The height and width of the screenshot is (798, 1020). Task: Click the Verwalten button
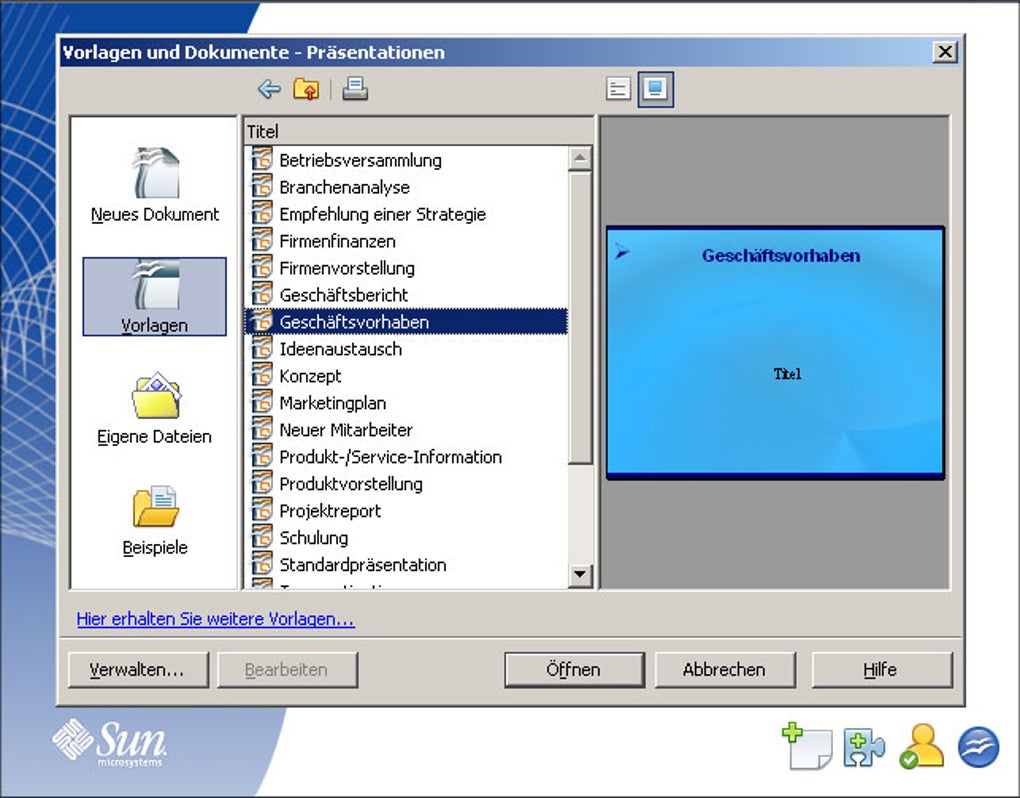[x=138, y=670]
